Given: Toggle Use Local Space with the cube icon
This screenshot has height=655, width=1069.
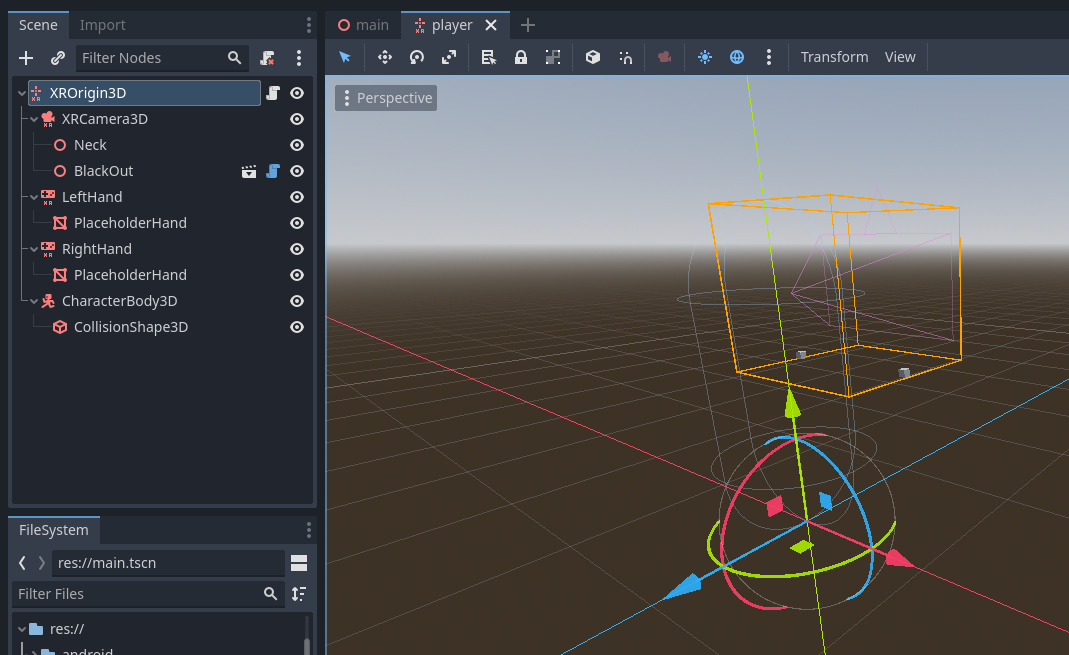Looking at the screenshot, I should 592,57.
